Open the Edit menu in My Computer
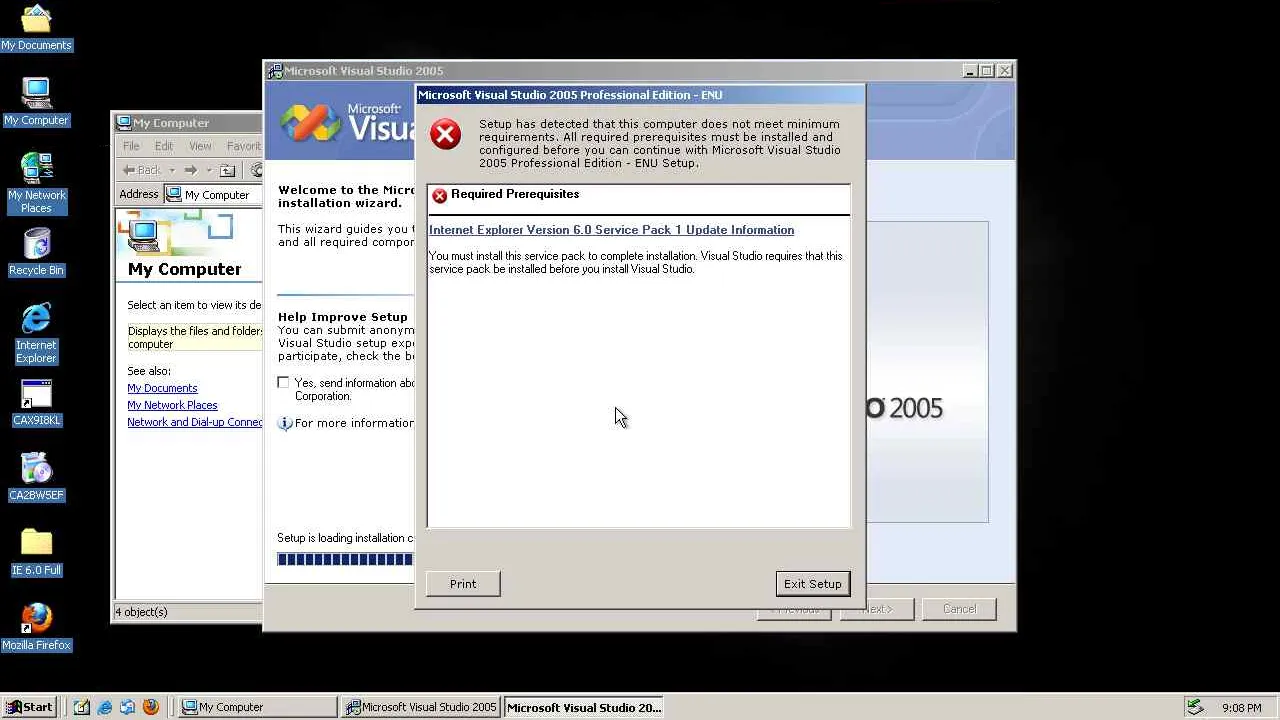 pyautogui.click(x=164, y=146)
